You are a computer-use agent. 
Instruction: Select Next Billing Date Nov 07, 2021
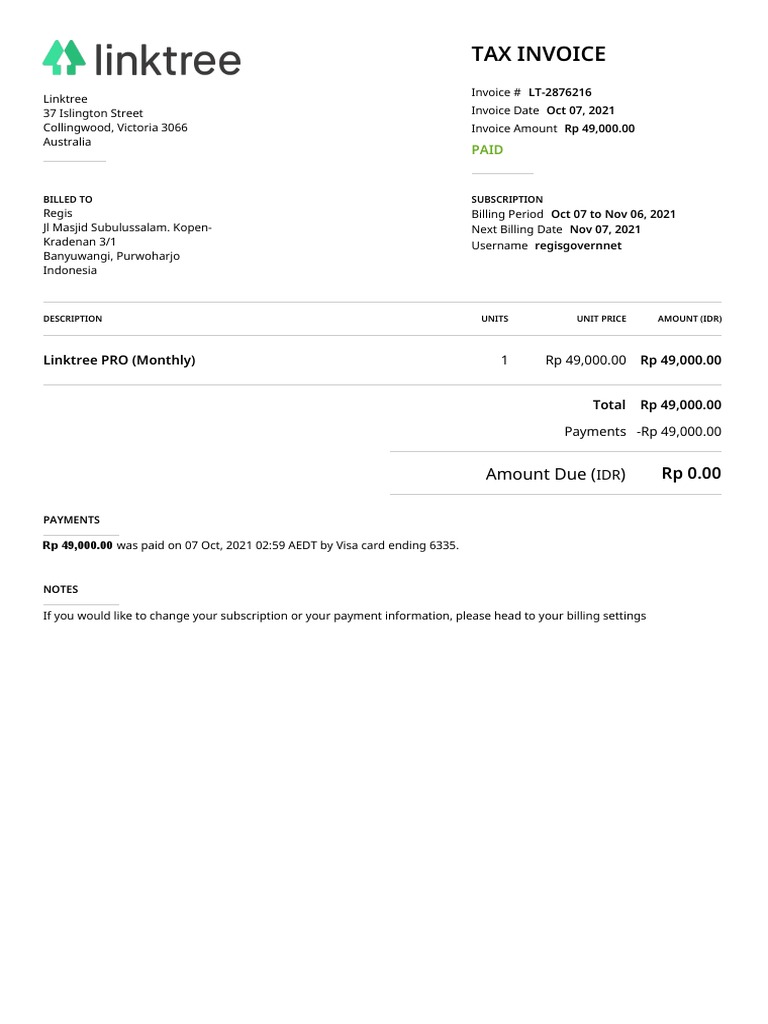[x=605, y=229]
